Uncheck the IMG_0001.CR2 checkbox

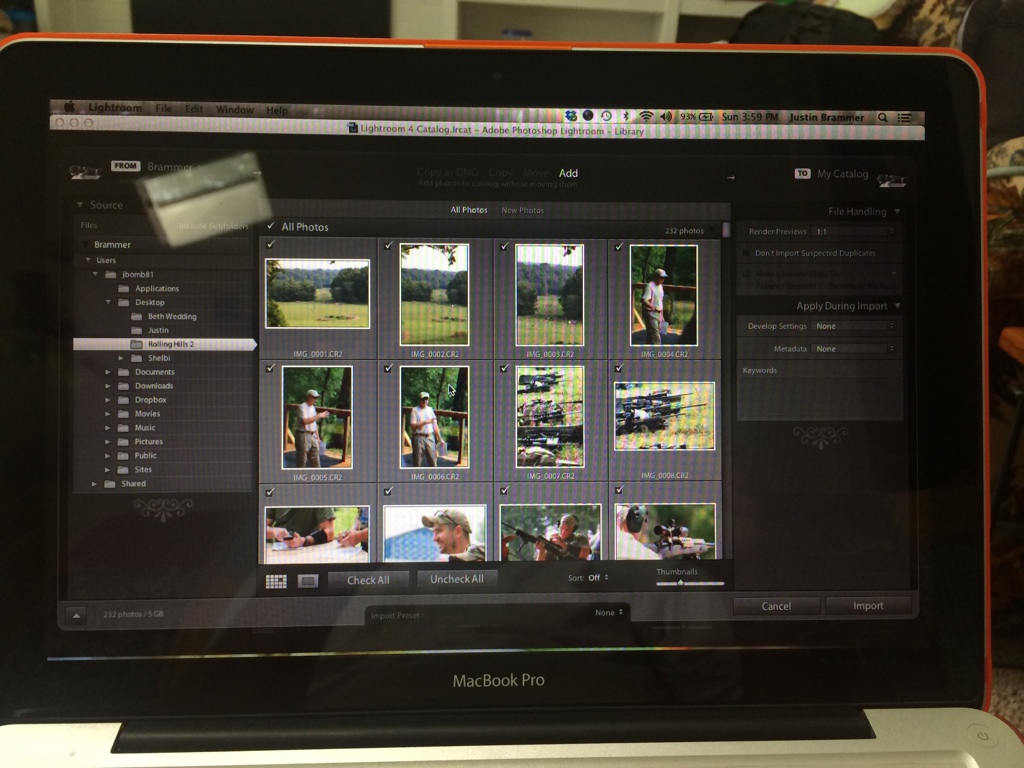[270, 244]
